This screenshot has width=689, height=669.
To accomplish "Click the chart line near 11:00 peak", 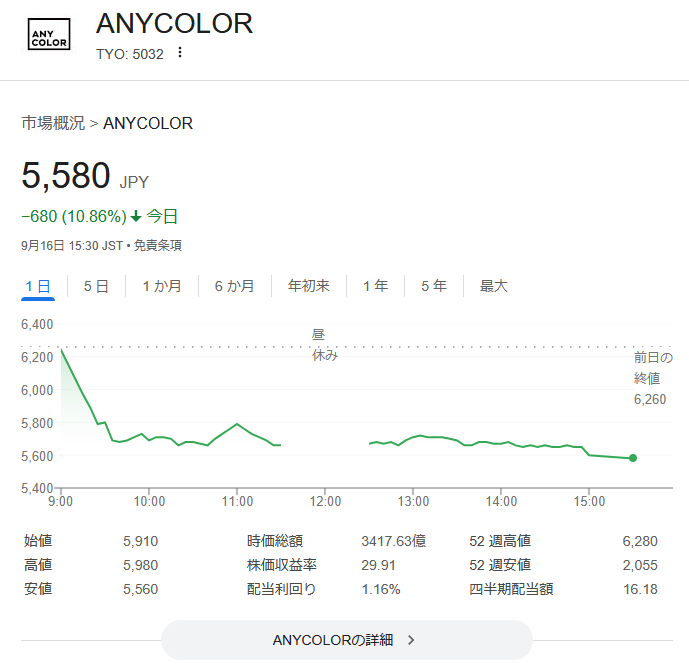I will click(x=237, y=424).
